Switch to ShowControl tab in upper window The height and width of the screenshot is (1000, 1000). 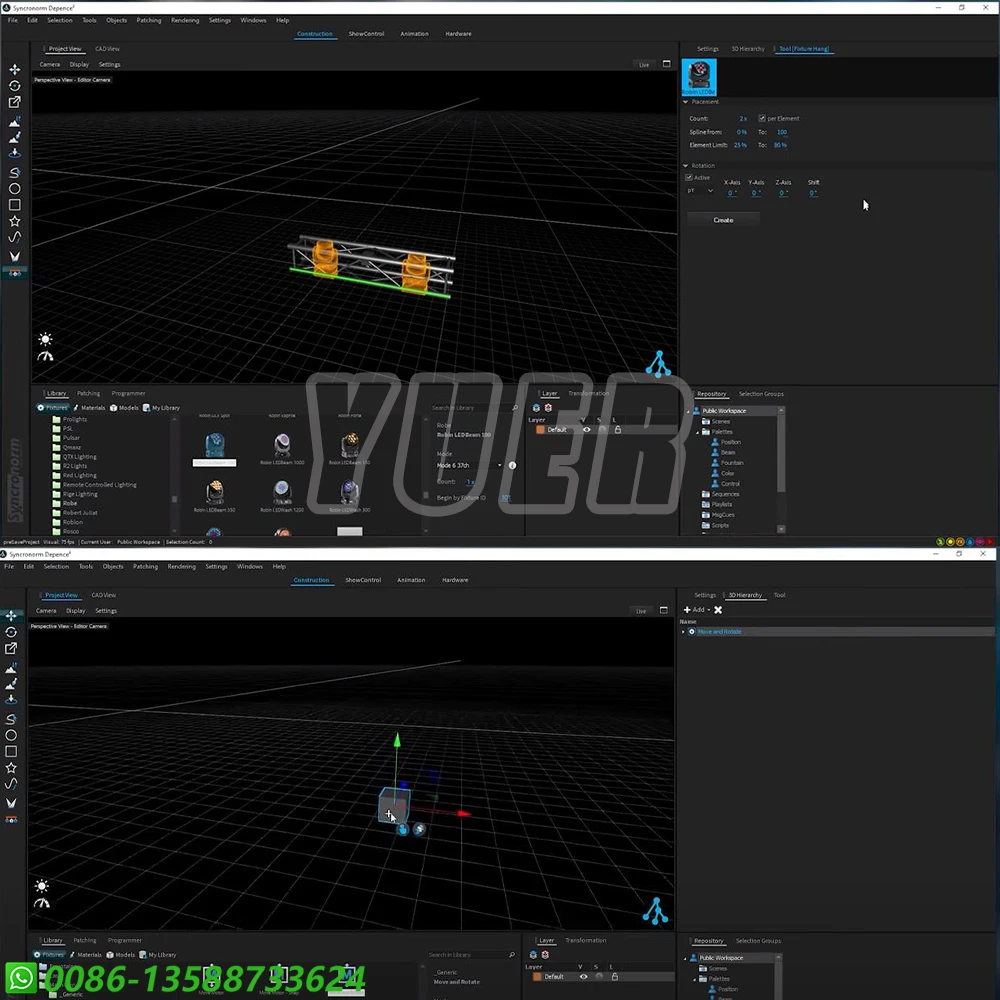[x=366, y=34]
